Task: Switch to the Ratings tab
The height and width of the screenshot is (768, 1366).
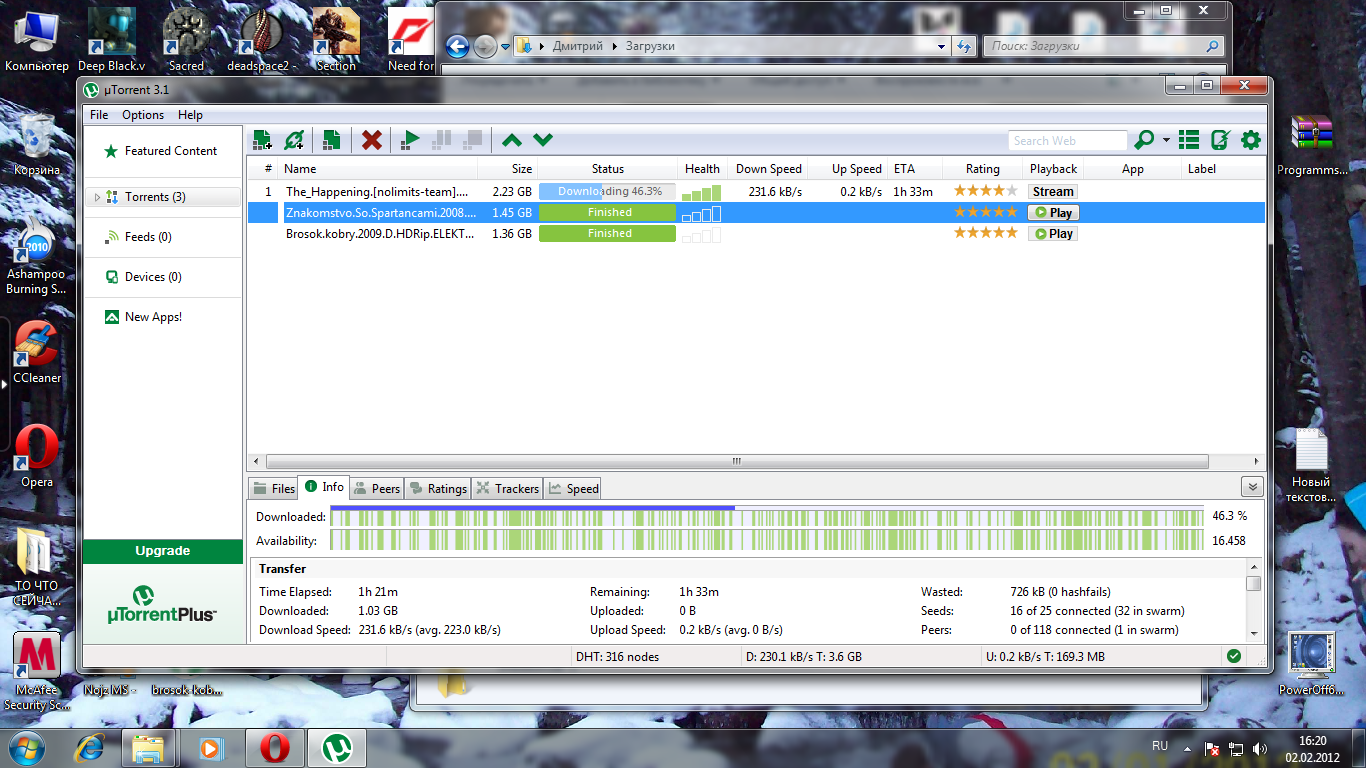Action: [x=437, y=489]
